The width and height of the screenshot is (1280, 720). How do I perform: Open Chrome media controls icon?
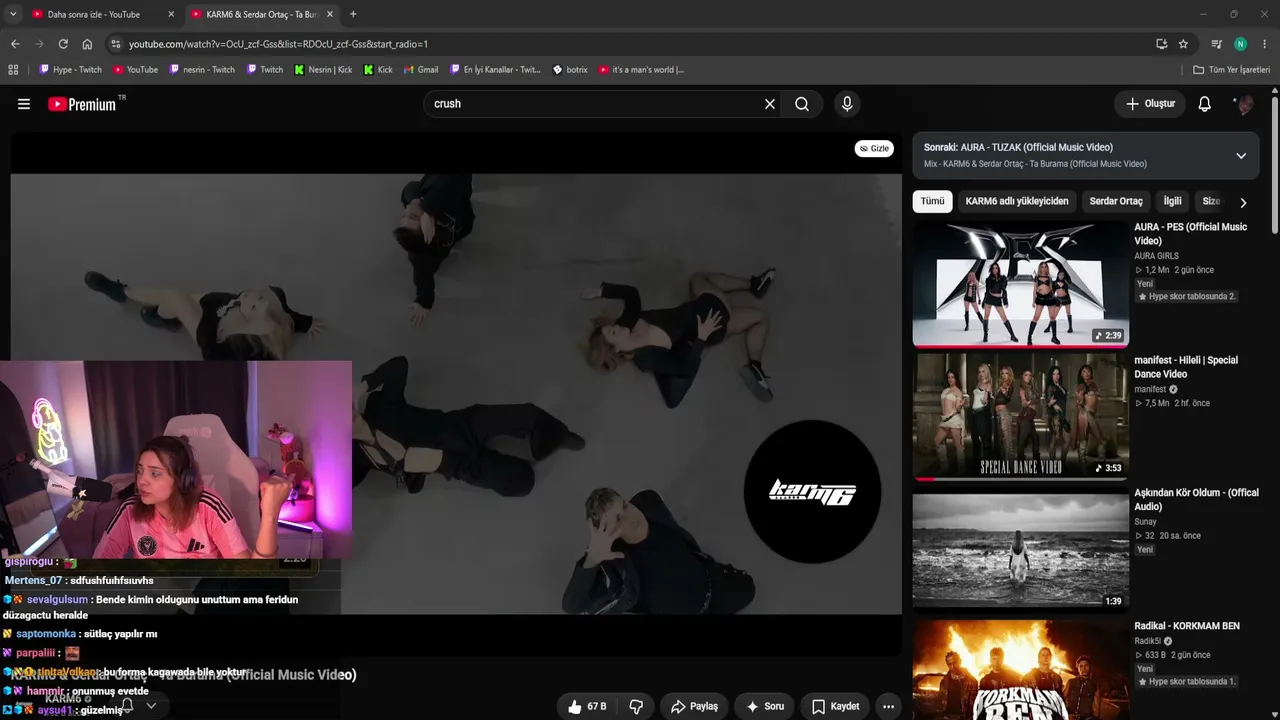[1216, 44]
